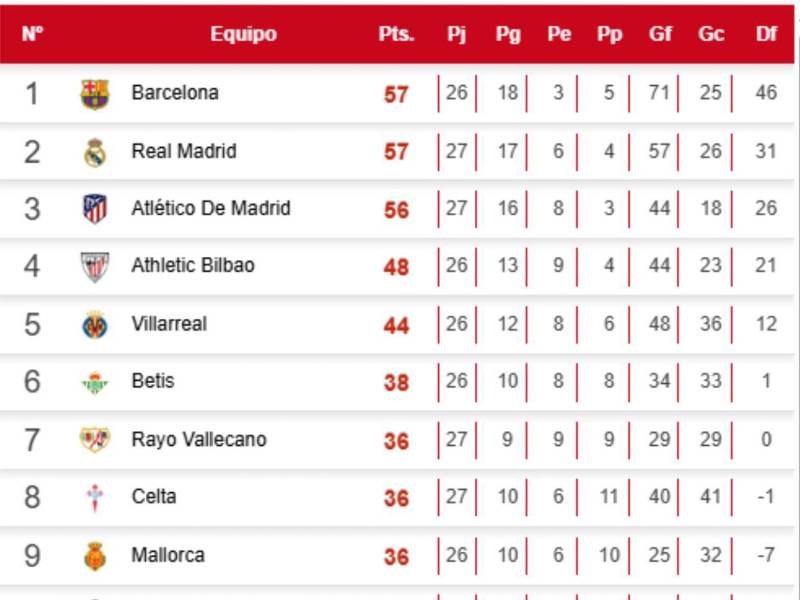Click the Mallorca club crest
Image resolution: width=800 pixels, height=600 pixels.
[x=95, y=556]
